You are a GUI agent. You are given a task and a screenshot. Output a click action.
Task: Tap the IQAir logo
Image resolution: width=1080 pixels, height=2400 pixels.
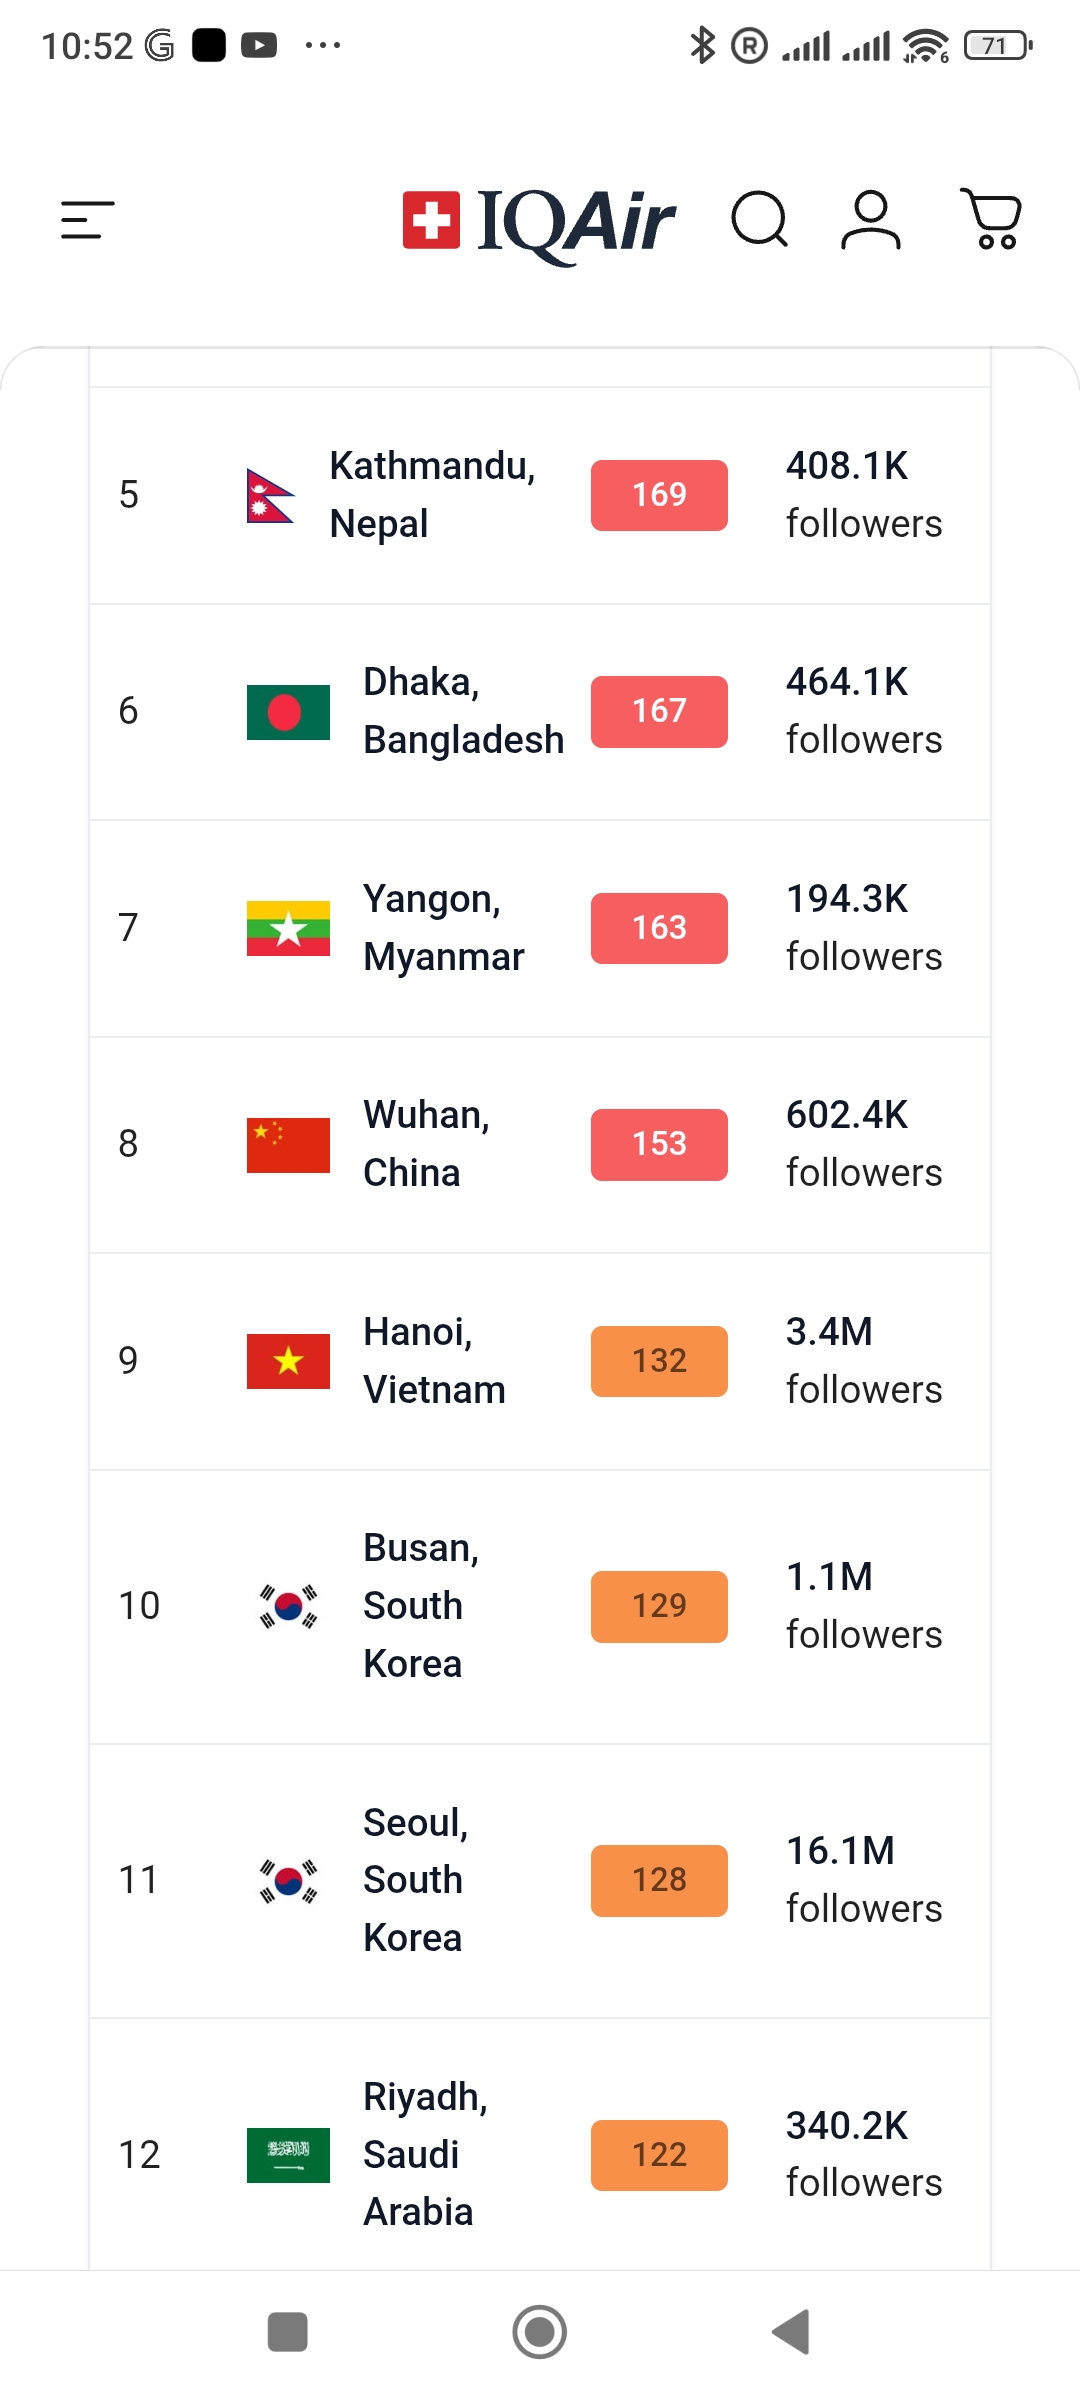[x=539, y=222]
